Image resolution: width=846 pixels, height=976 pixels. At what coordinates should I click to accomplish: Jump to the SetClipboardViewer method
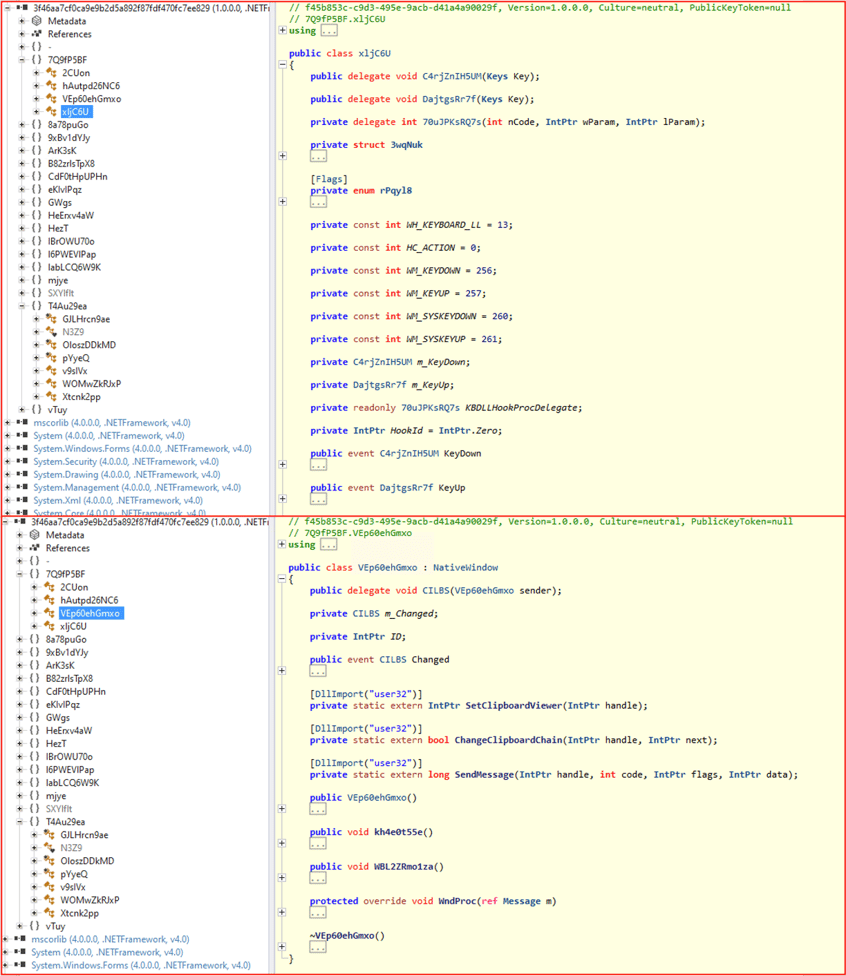point(514,705)
